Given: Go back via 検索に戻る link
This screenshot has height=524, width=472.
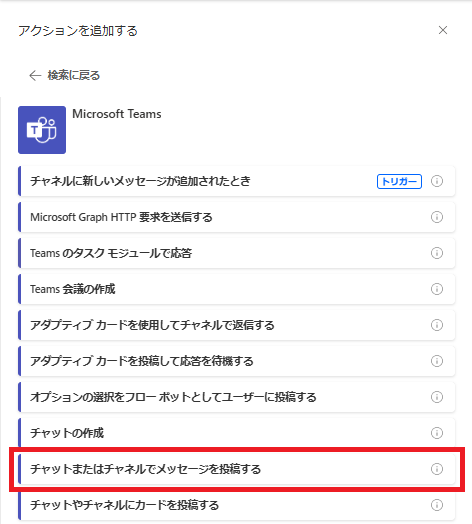Looking at the screenshot, I should 65,76.
